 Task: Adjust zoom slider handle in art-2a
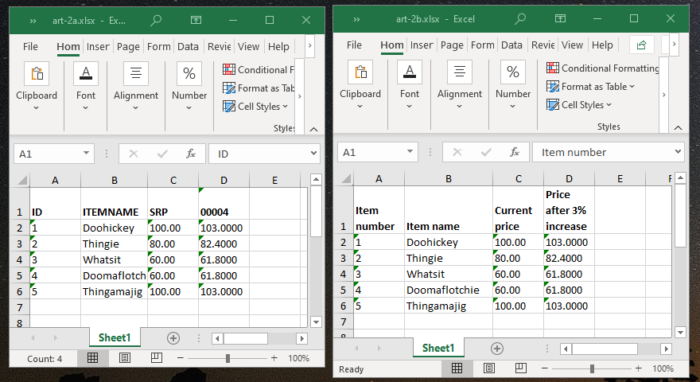click(228, 358)
